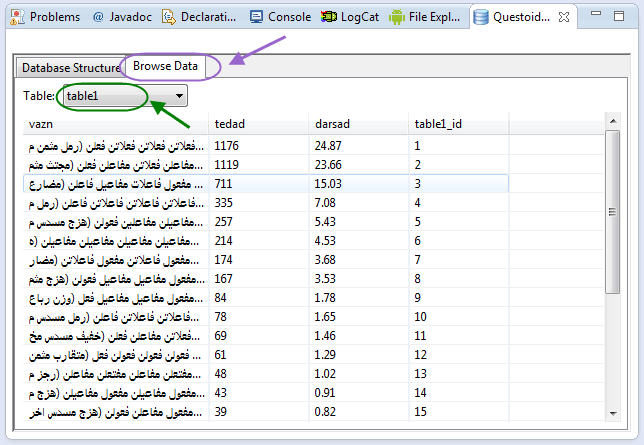Select darsad cell 1.78

click(x=359, y=298)
